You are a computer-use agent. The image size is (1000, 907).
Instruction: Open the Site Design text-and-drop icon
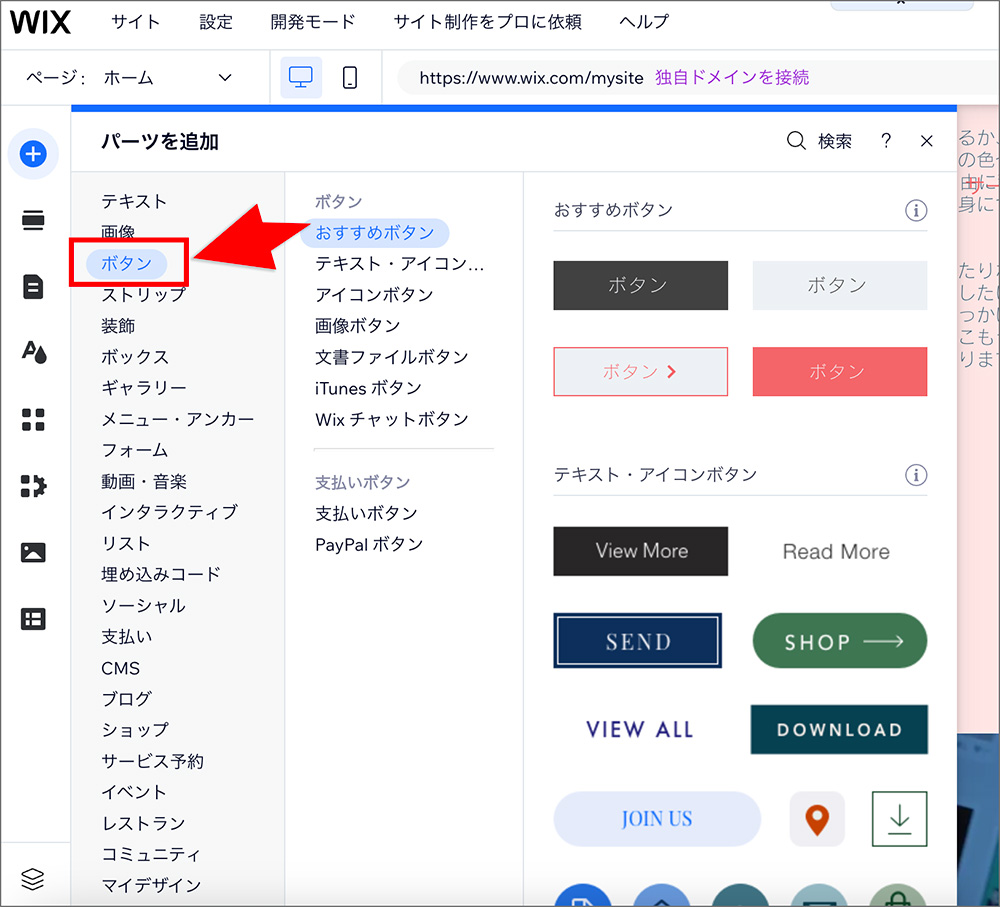coord(34,352)
